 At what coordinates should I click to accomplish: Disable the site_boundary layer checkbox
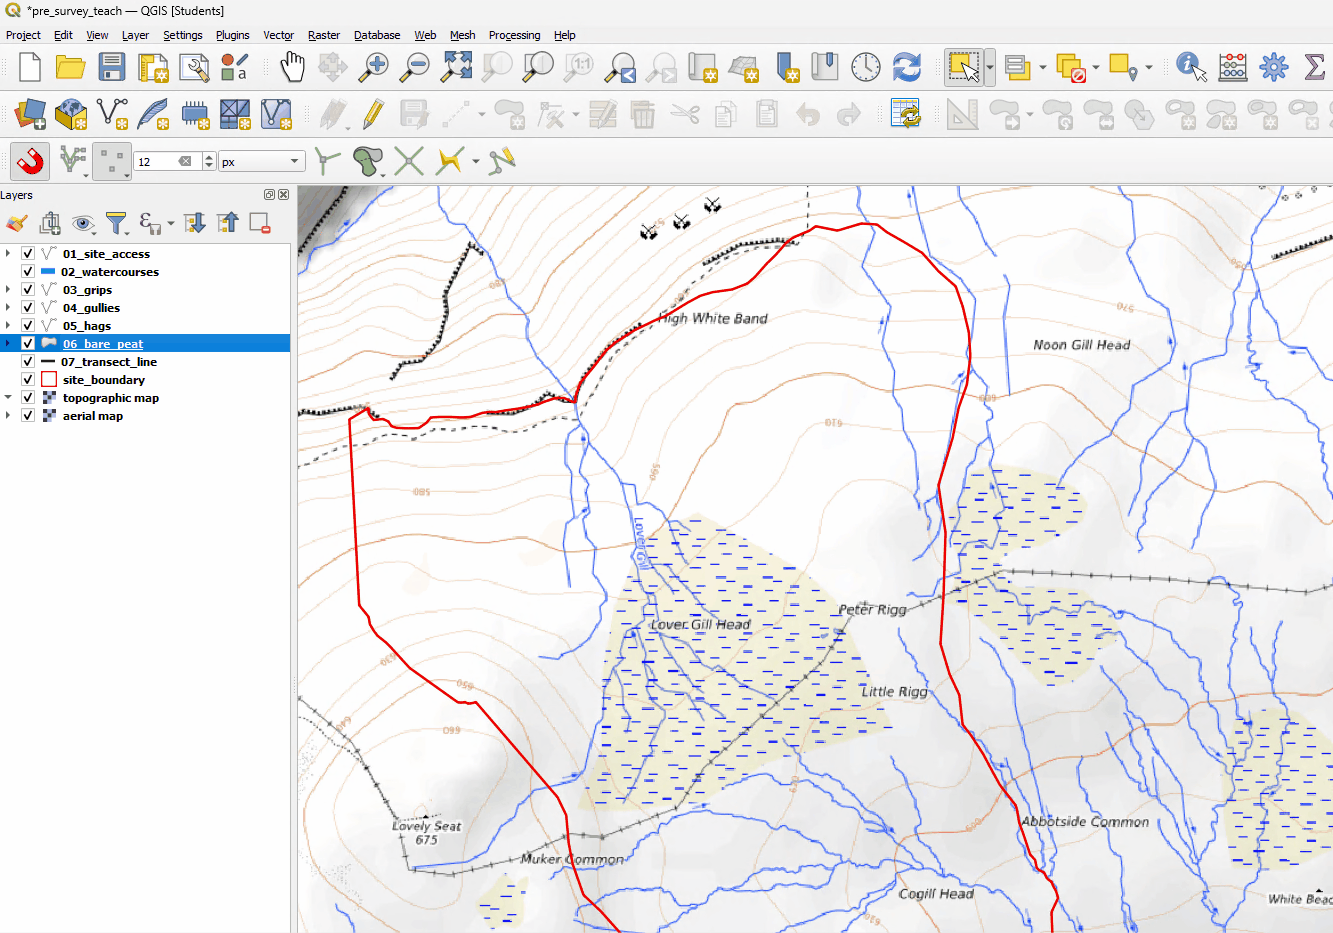(x=27, y=379)
